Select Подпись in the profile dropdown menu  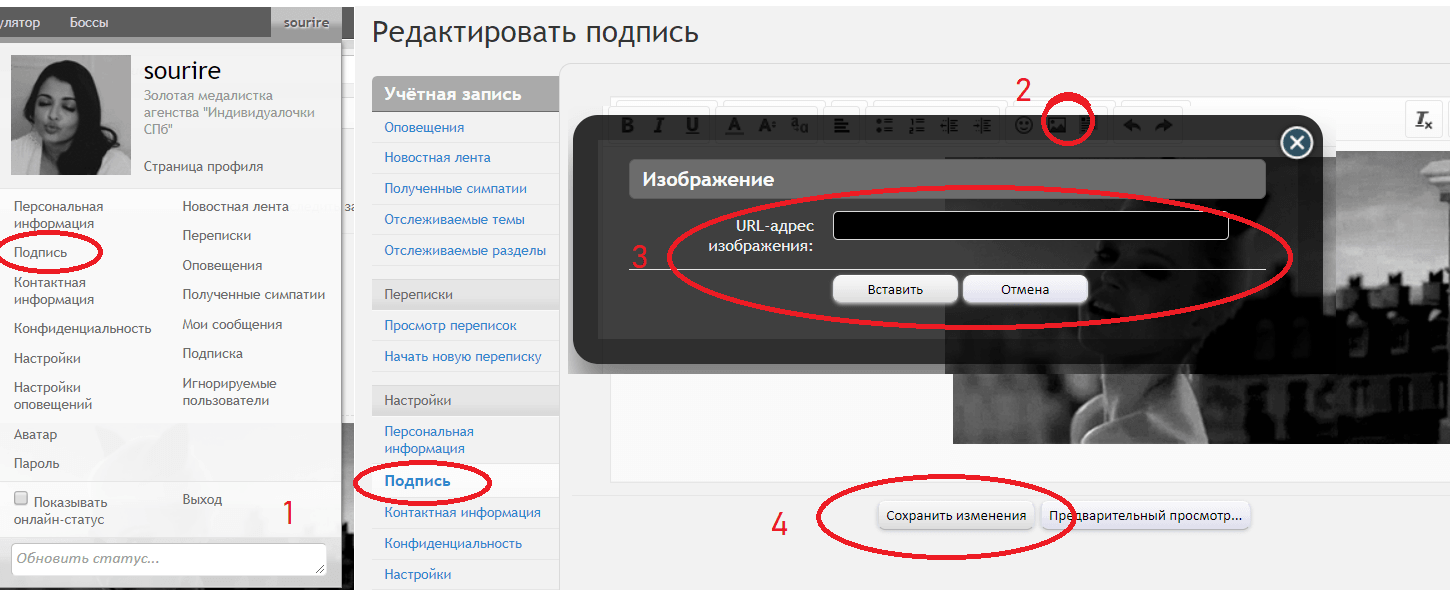coord(41,253)
